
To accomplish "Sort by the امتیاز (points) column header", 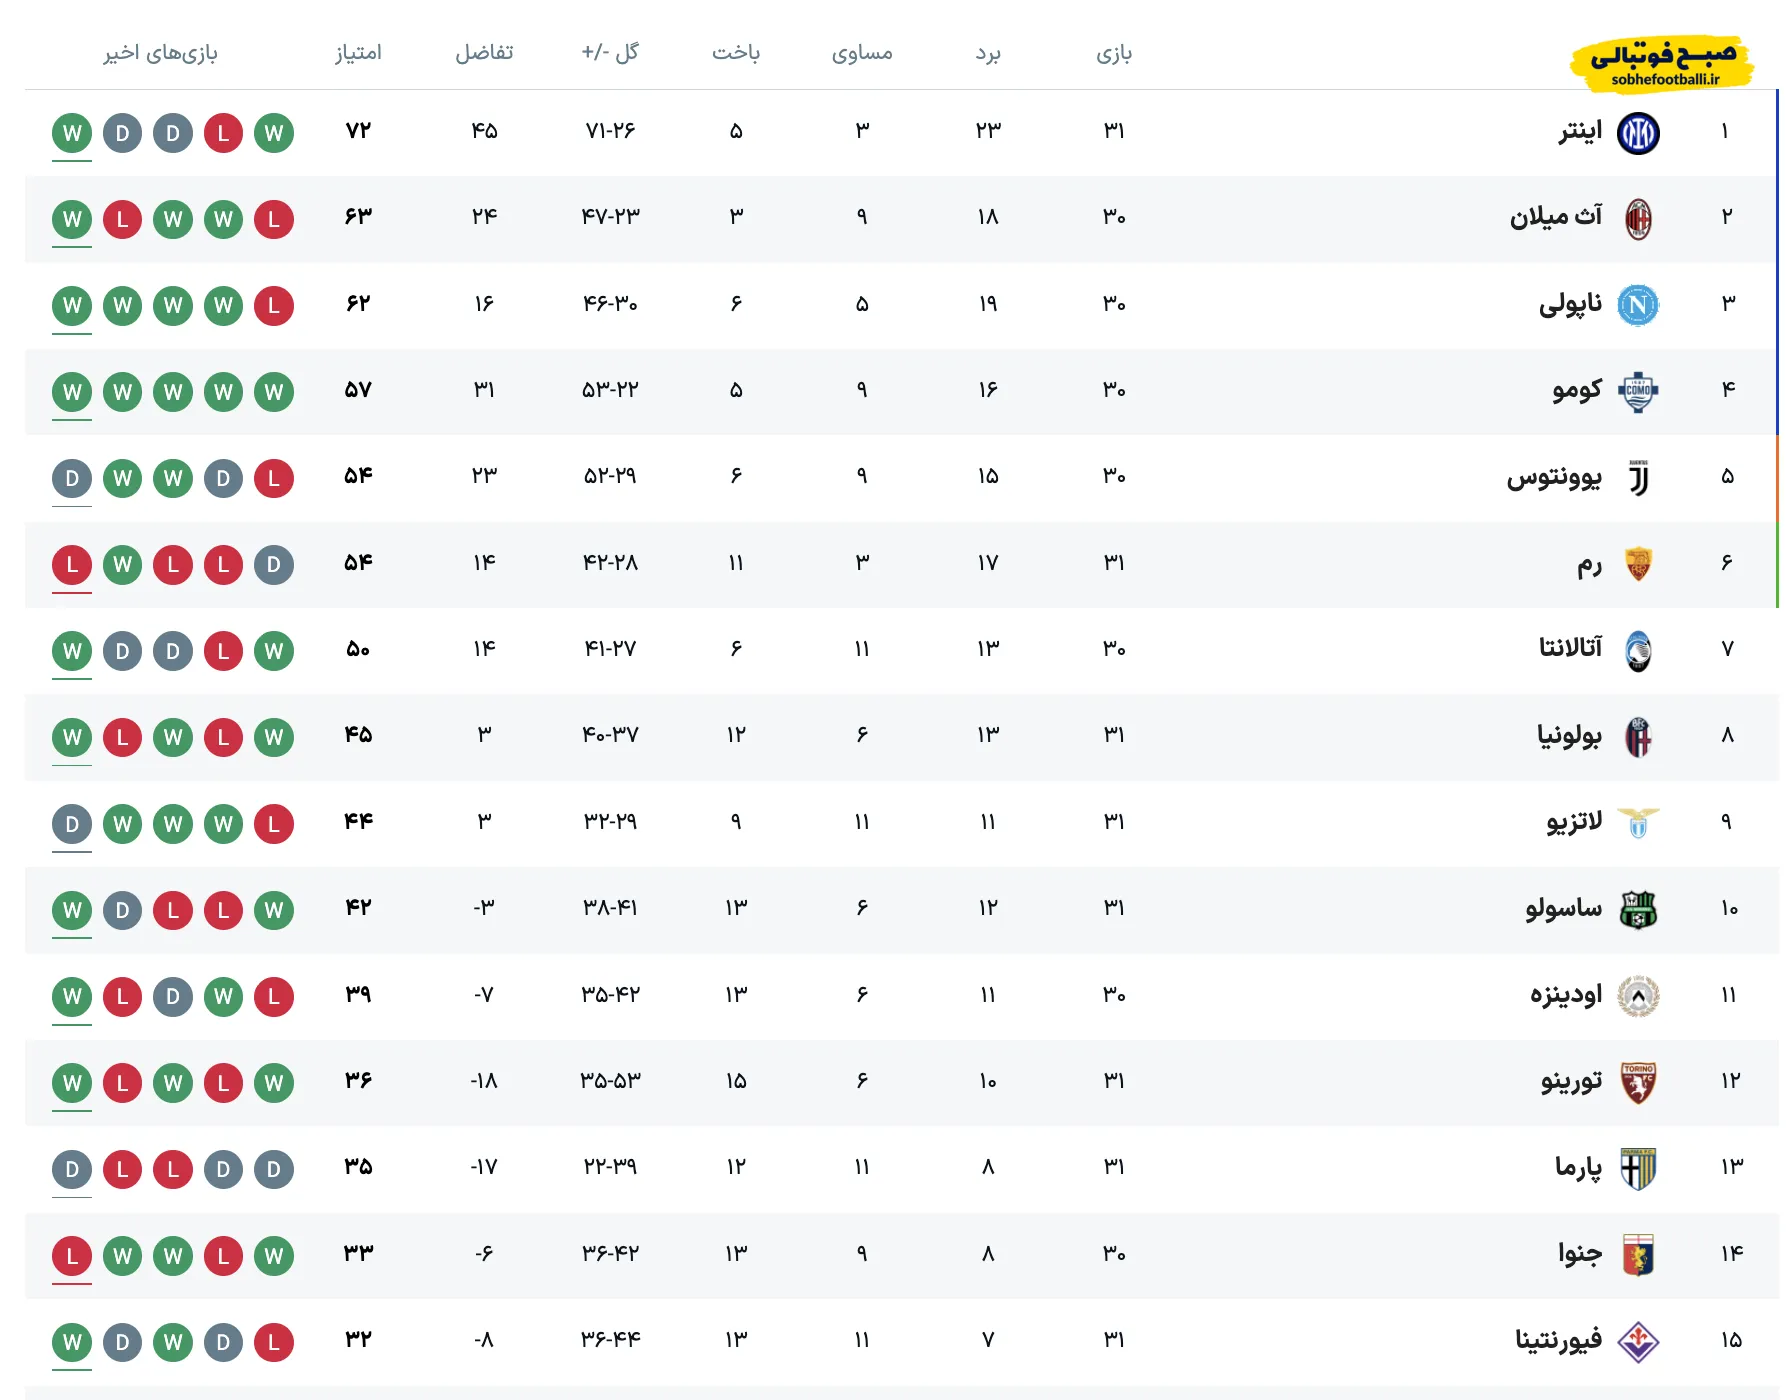I will tap(358, 52).
